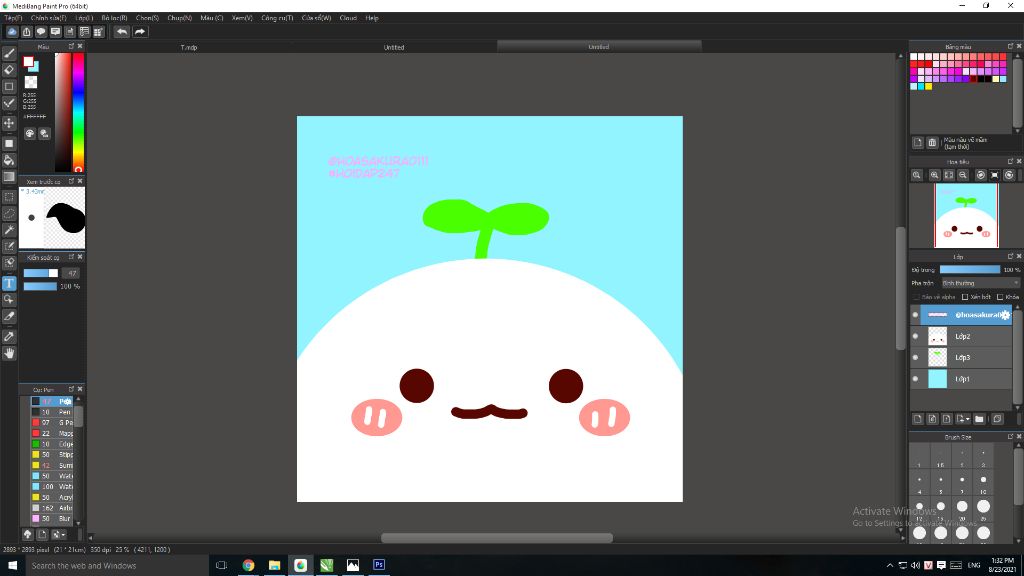Select the Brush tool
The image size is (1024, 576).
tap(9, 53)
